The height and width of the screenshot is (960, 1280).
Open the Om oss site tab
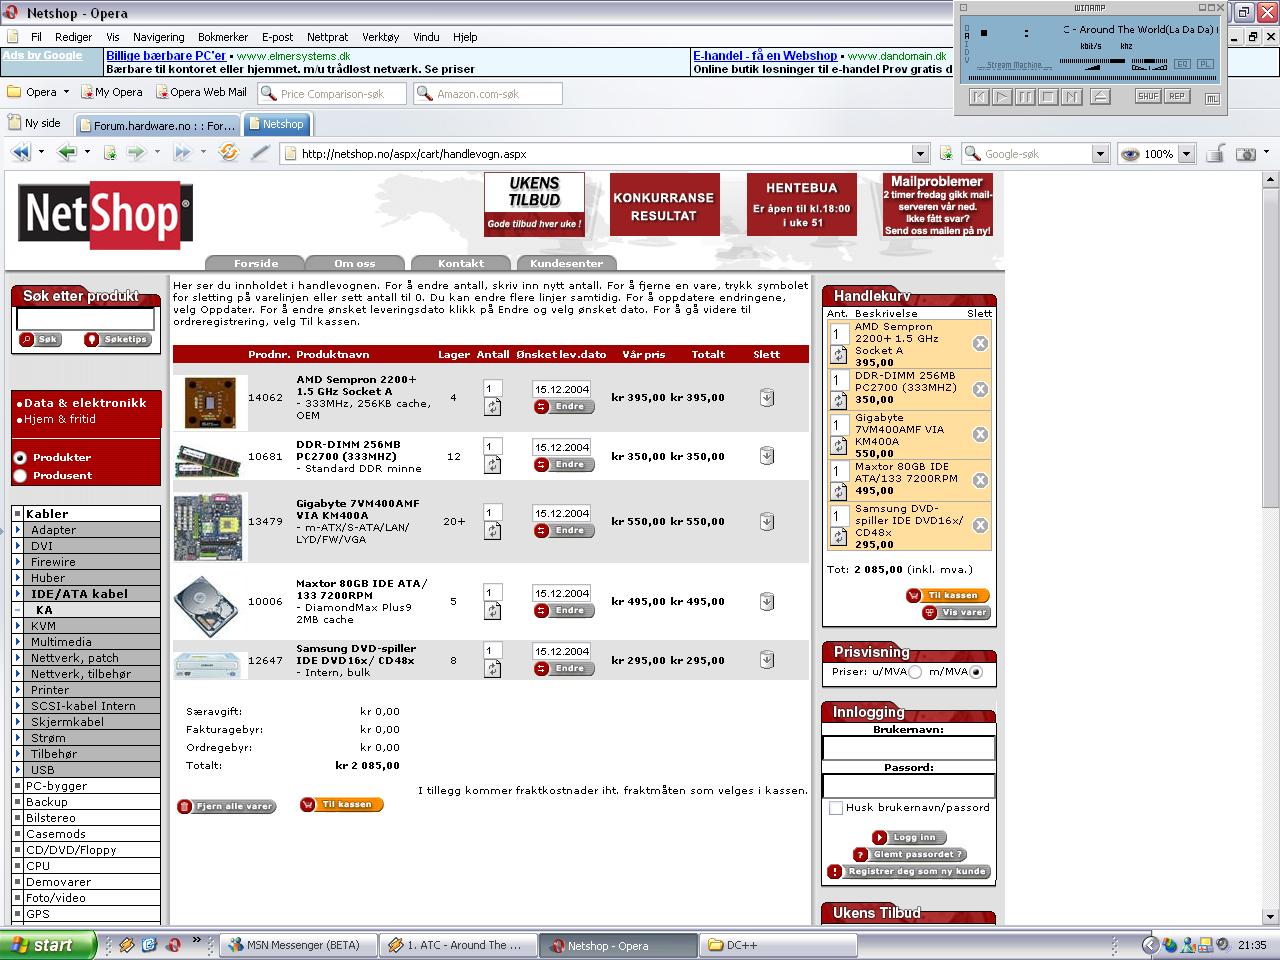tap(355, 263)
